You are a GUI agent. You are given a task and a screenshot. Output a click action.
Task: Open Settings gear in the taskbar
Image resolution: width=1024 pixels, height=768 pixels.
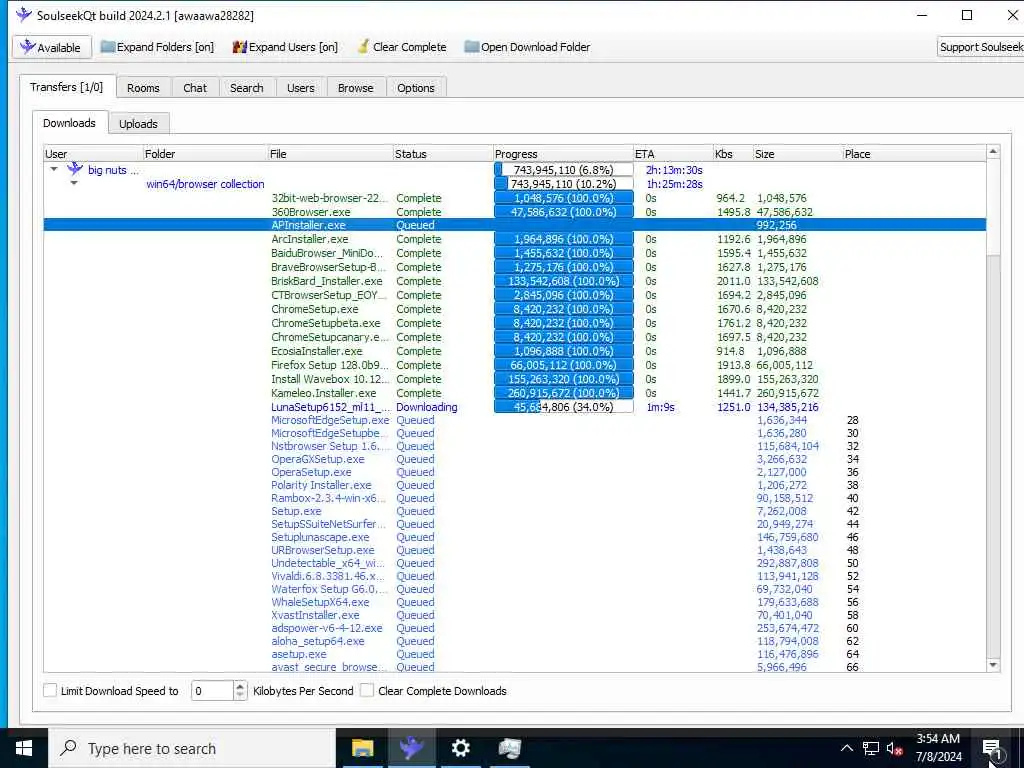pos(460,748)
